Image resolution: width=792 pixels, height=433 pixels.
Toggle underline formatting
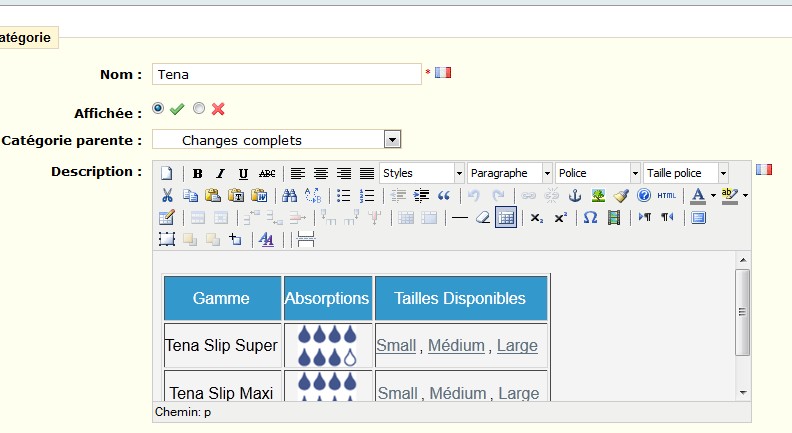[x=243, y=173]
